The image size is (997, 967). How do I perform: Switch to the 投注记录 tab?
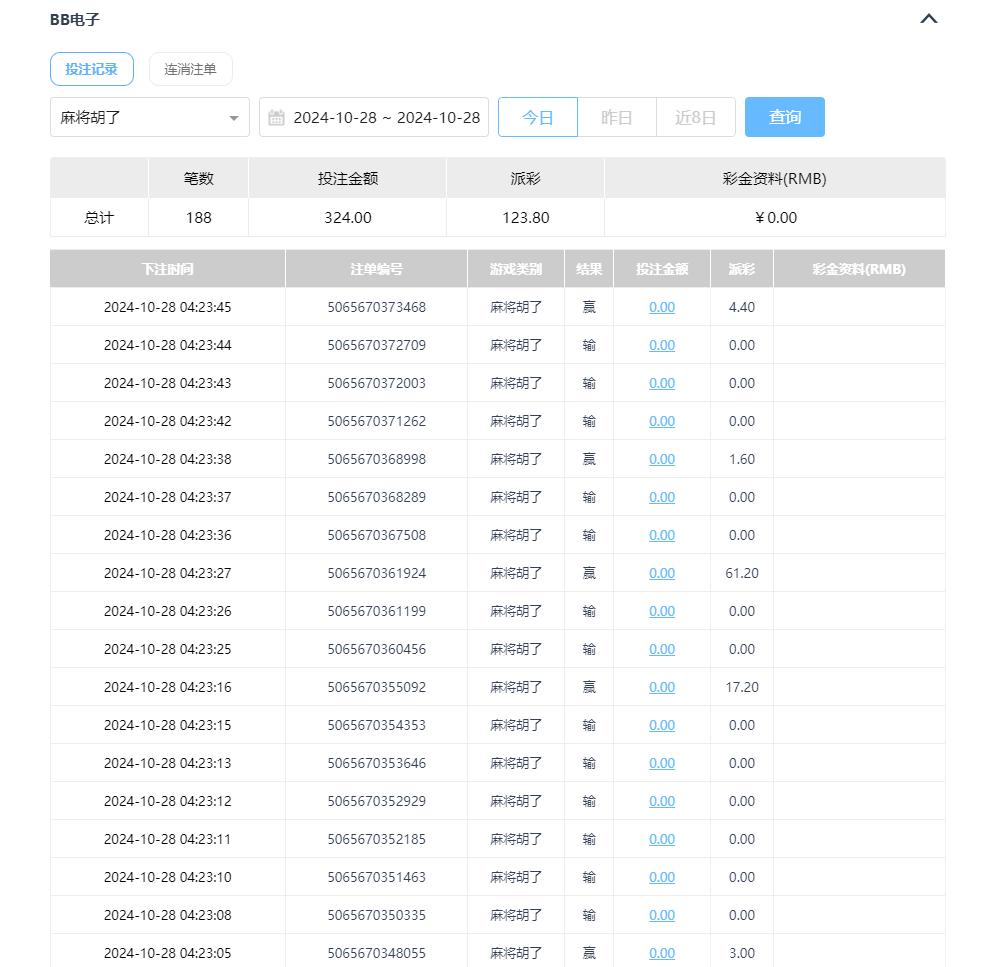coord(92,69)
